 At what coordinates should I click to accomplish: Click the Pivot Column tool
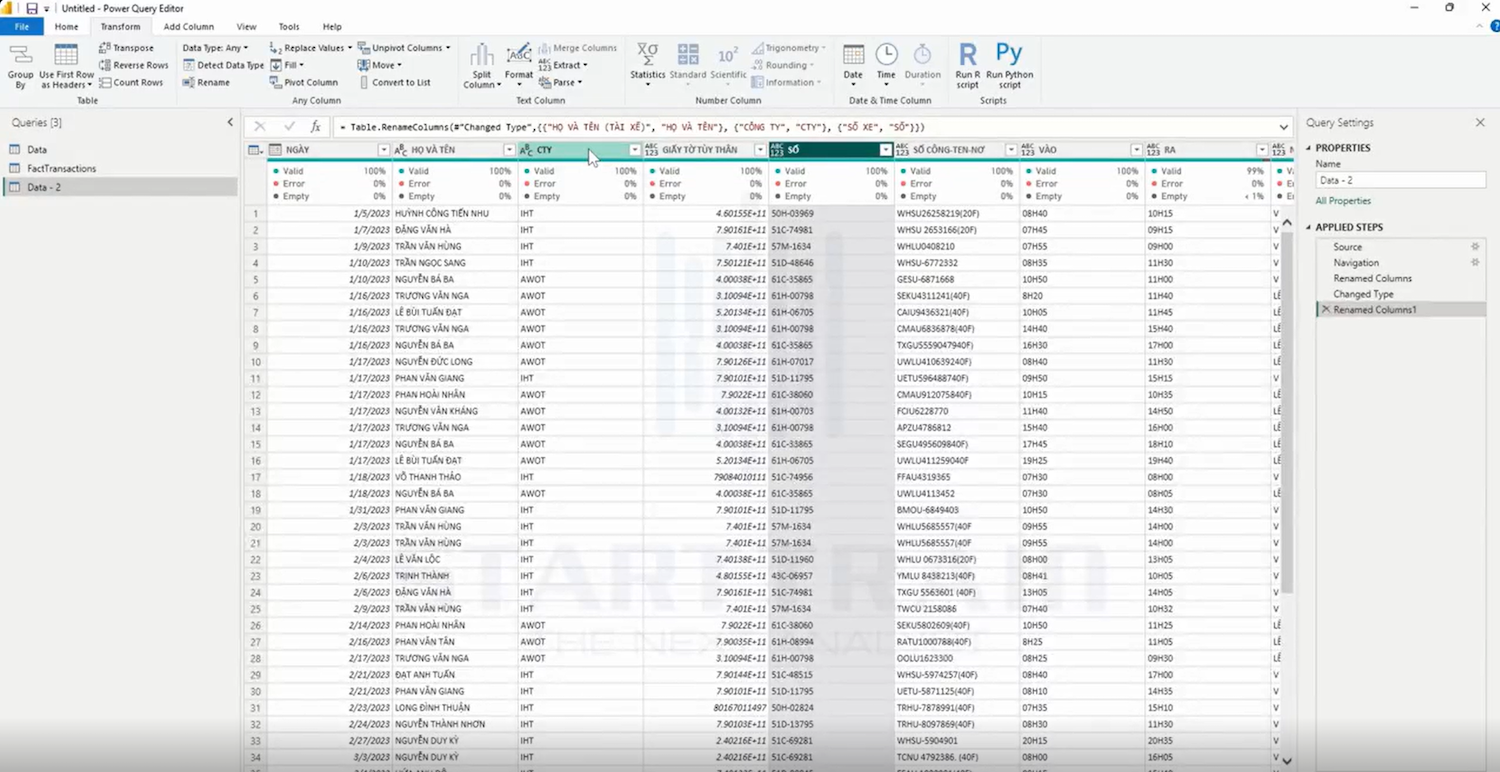[x=304, y=82]
